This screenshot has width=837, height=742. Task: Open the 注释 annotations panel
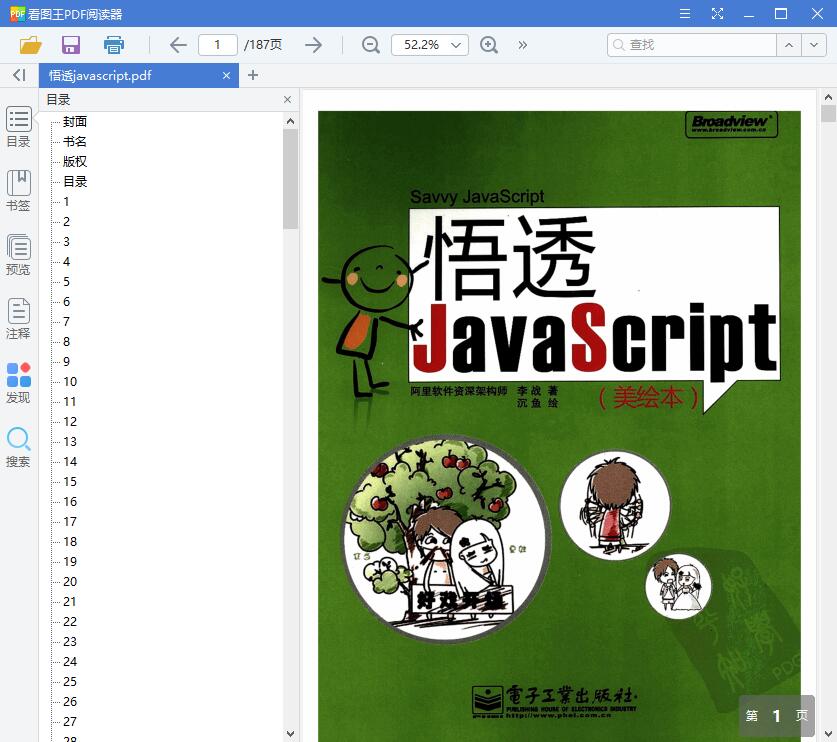[19, 319]
